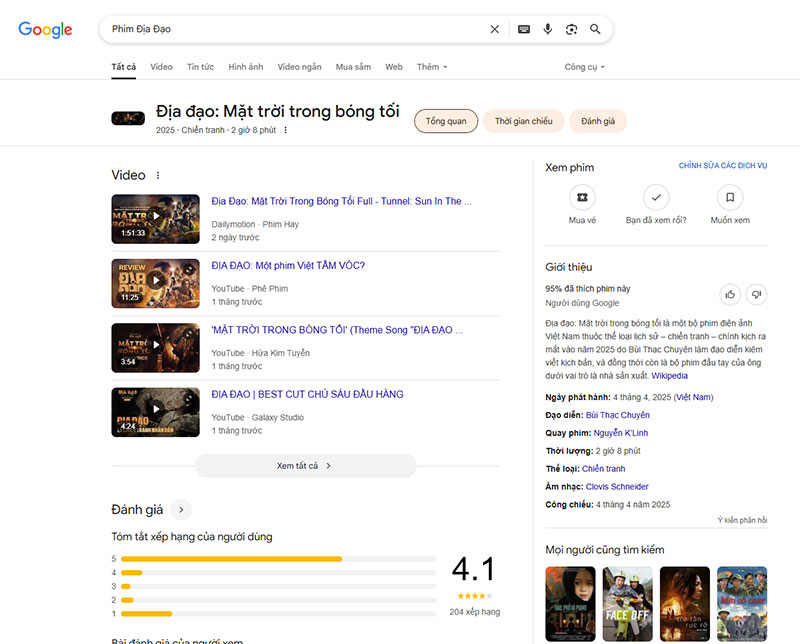Open the on-screen keyboard input tool
Viewport: 800px width, 644px height.
(523, 30)
